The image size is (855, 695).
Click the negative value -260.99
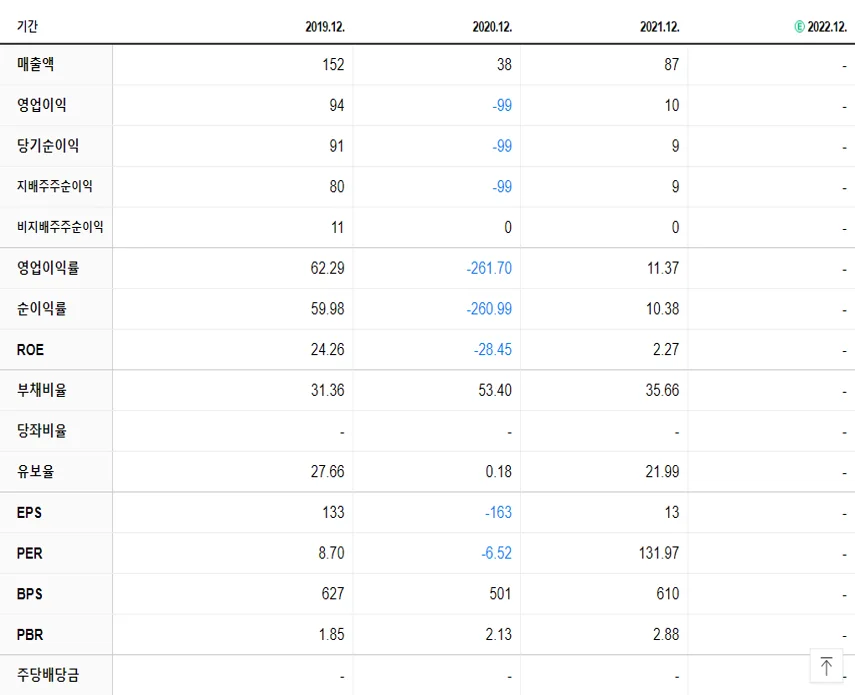(489, 309)
